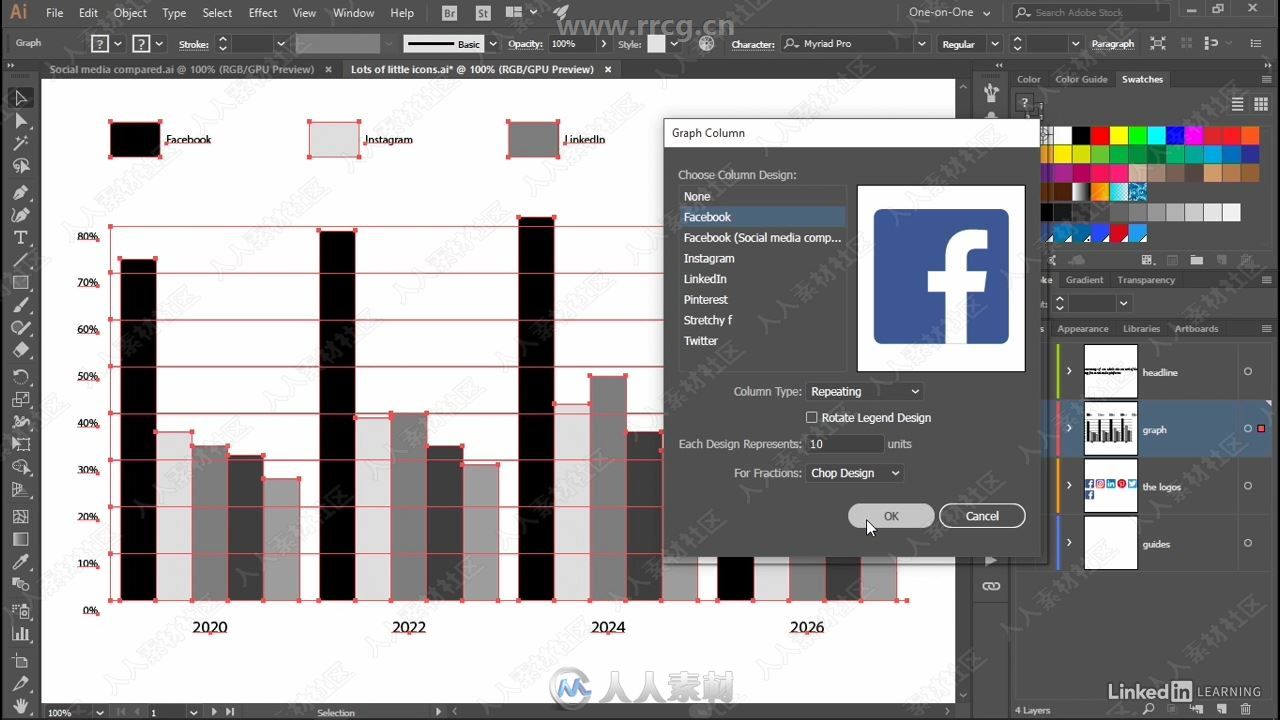Cancel the Graph Column dialog

tap(982, 516)
